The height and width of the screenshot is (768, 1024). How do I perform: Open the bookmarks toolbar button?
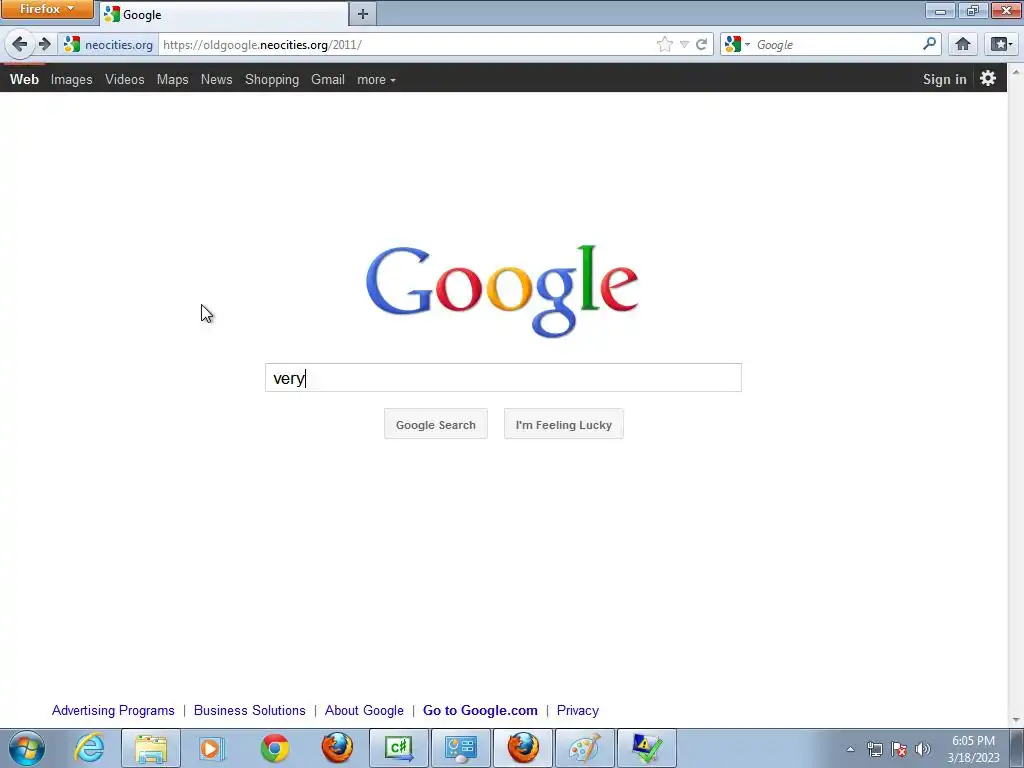coord(1001,44)
